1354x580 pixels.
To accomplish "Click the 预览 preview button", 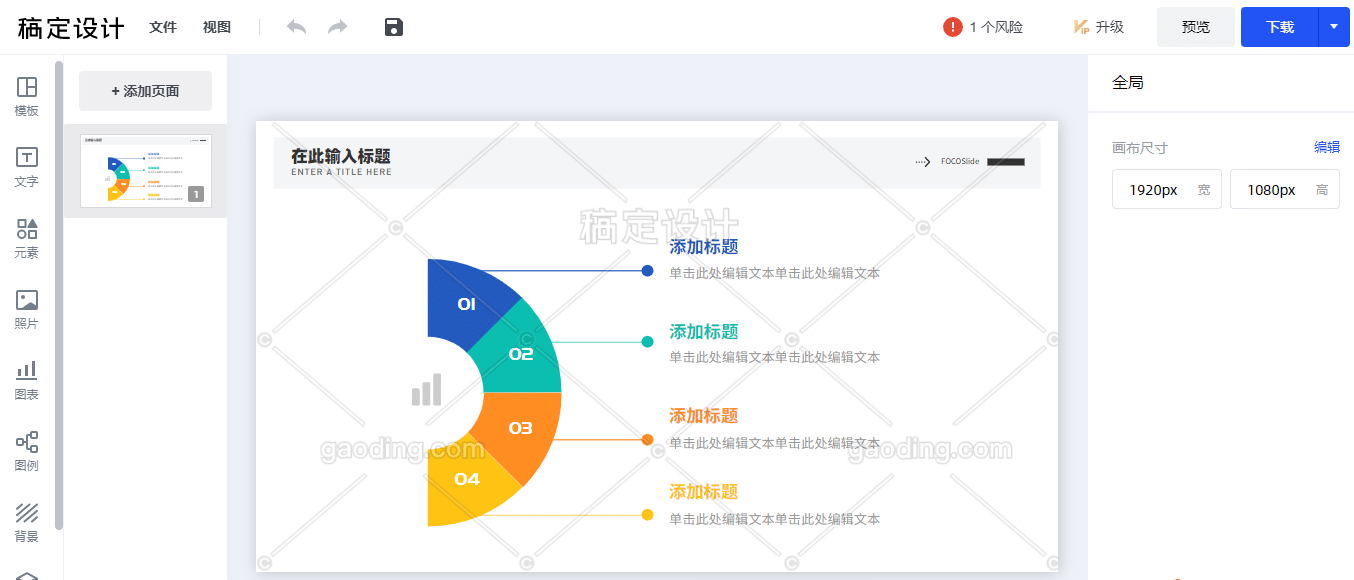I will pos(1195,27).
